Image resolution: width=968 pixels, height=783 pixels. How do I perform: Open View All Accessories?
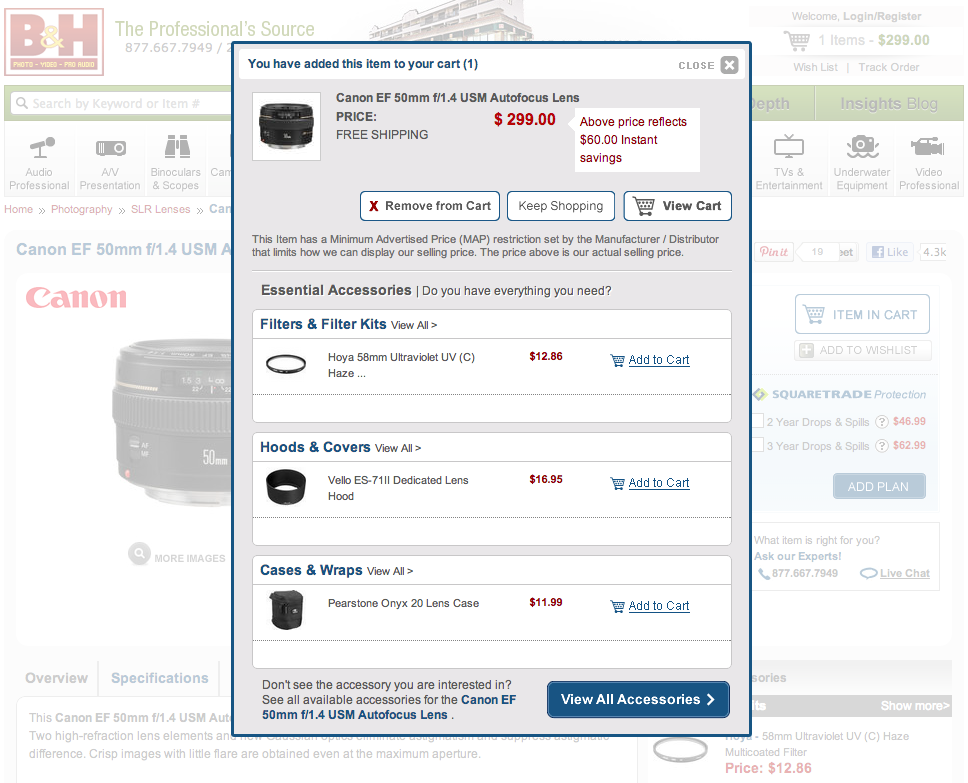point(638,699)
